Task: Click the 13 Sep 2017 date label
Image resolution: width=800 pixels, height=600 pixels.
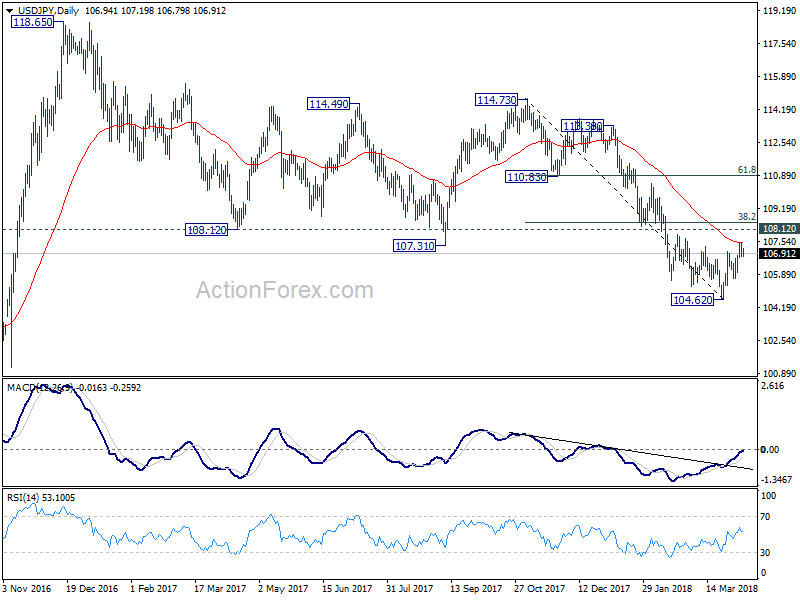Action: (476, 588)
